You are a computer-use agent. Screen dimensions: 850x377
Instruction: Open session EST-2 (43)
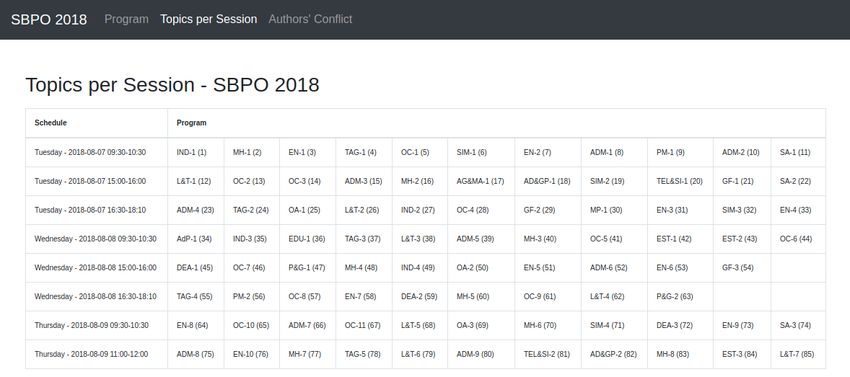coord(739,239)
